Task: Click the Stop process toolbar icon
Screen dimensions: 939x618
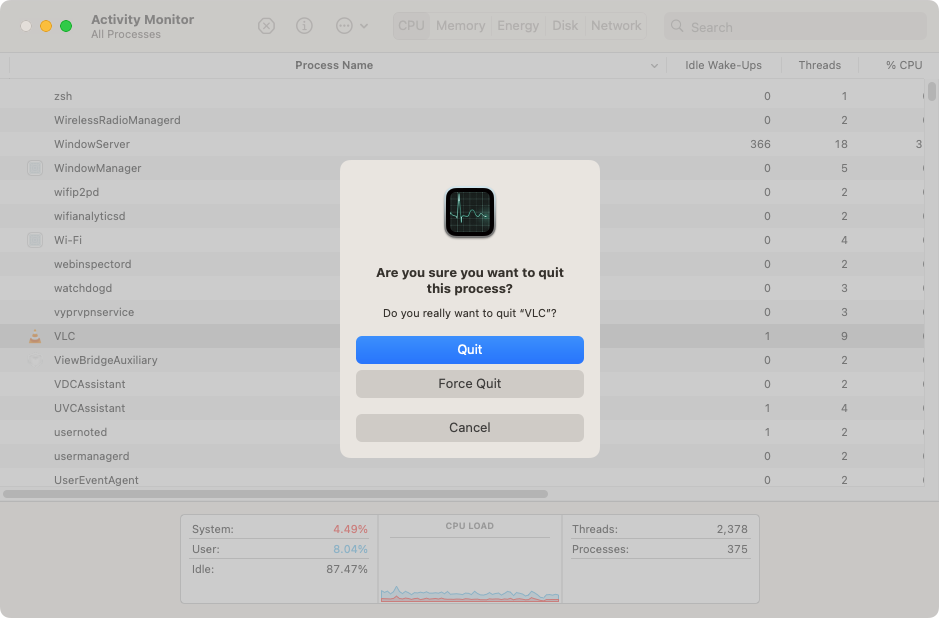Action: [266, 26]
